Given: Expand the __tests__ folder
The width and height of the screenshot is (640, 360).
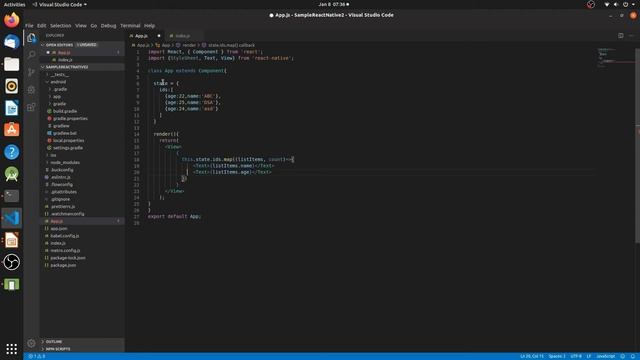Looking at the screenshot, I should [60, 75].
